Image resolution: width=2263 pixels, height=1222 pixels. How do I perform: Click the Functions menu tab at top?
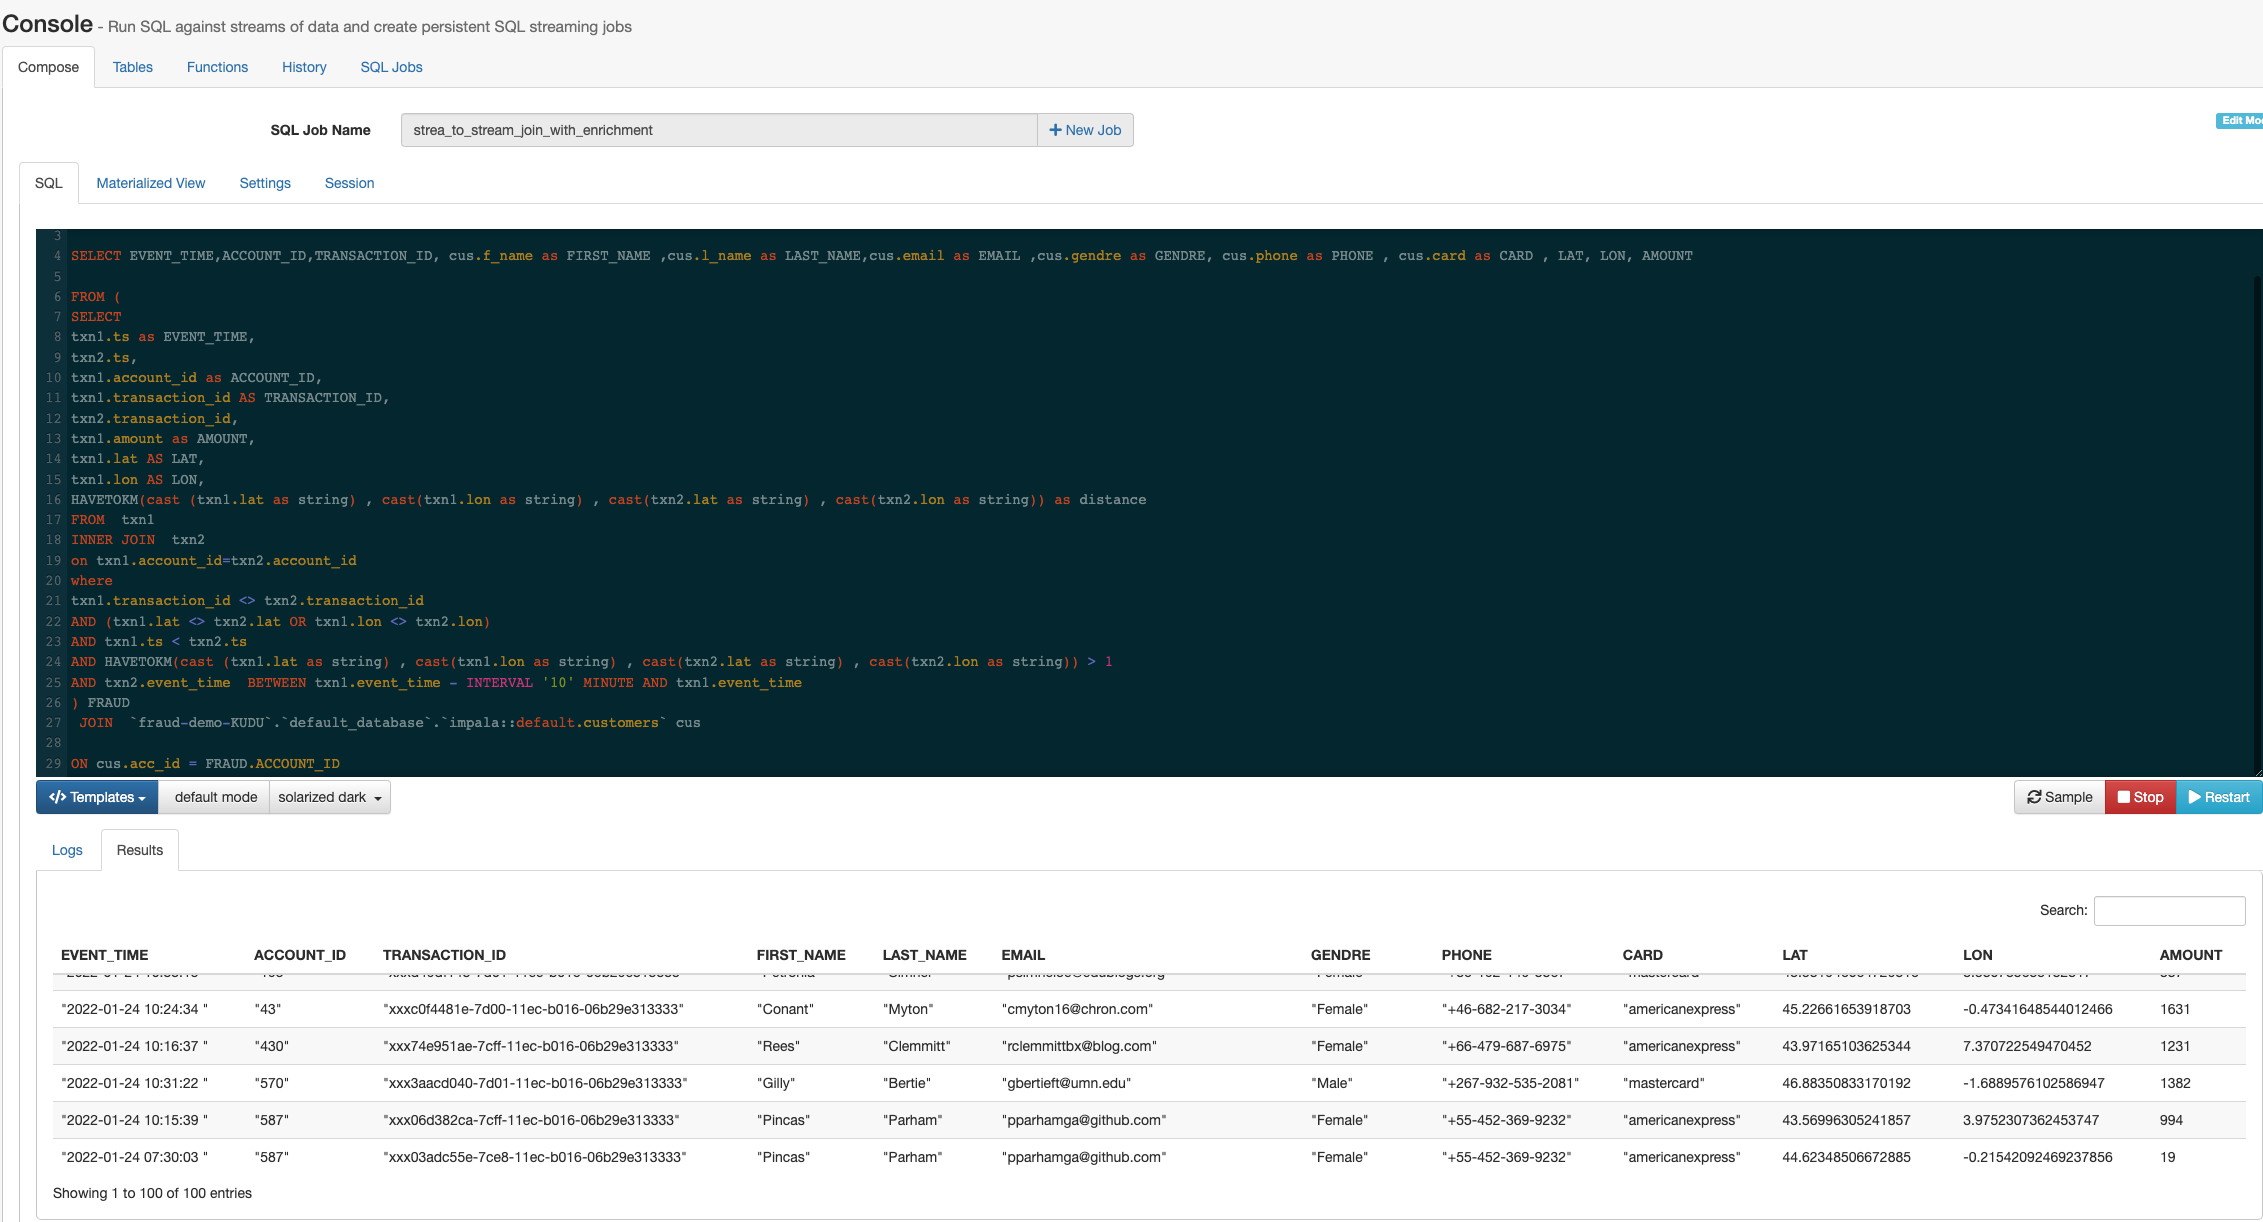coord(218,66)
